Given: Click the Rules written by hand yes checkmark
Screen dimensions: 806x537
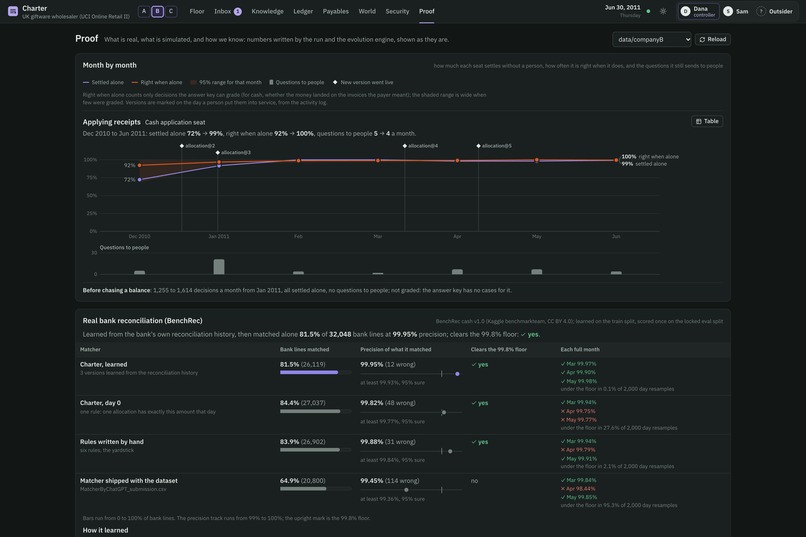Looking at the screenshot, I should click(480, 442).
